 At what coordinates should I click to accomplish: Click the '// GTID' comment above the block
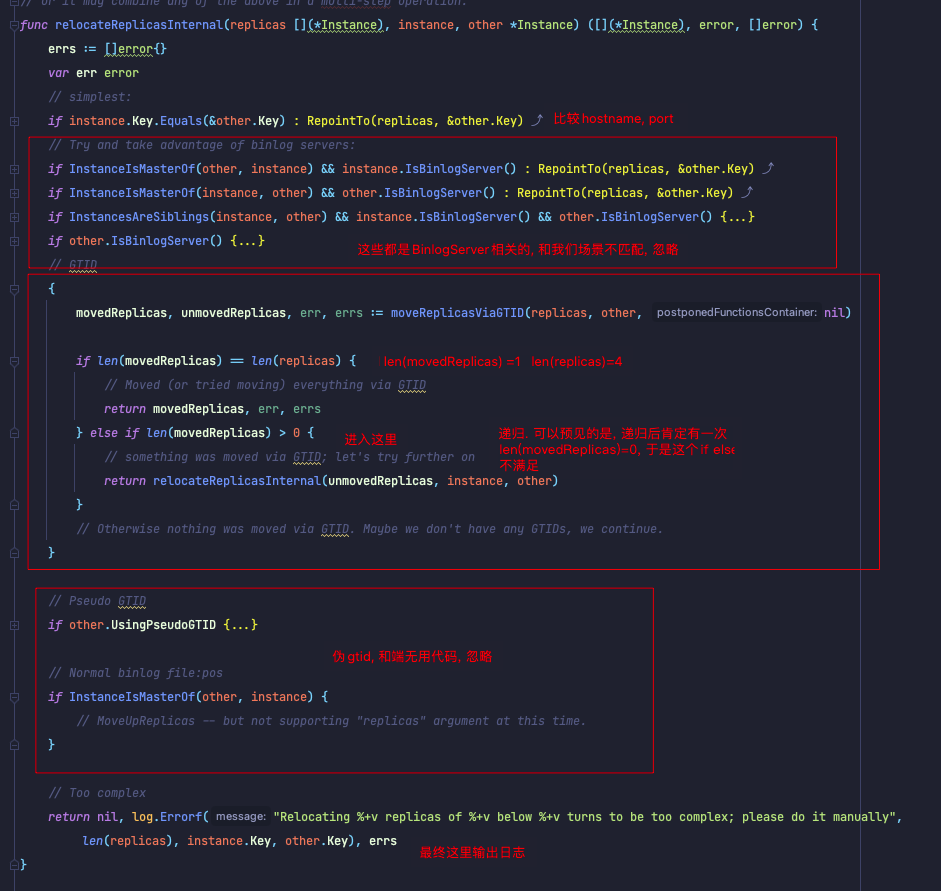(x=73, y=265)
